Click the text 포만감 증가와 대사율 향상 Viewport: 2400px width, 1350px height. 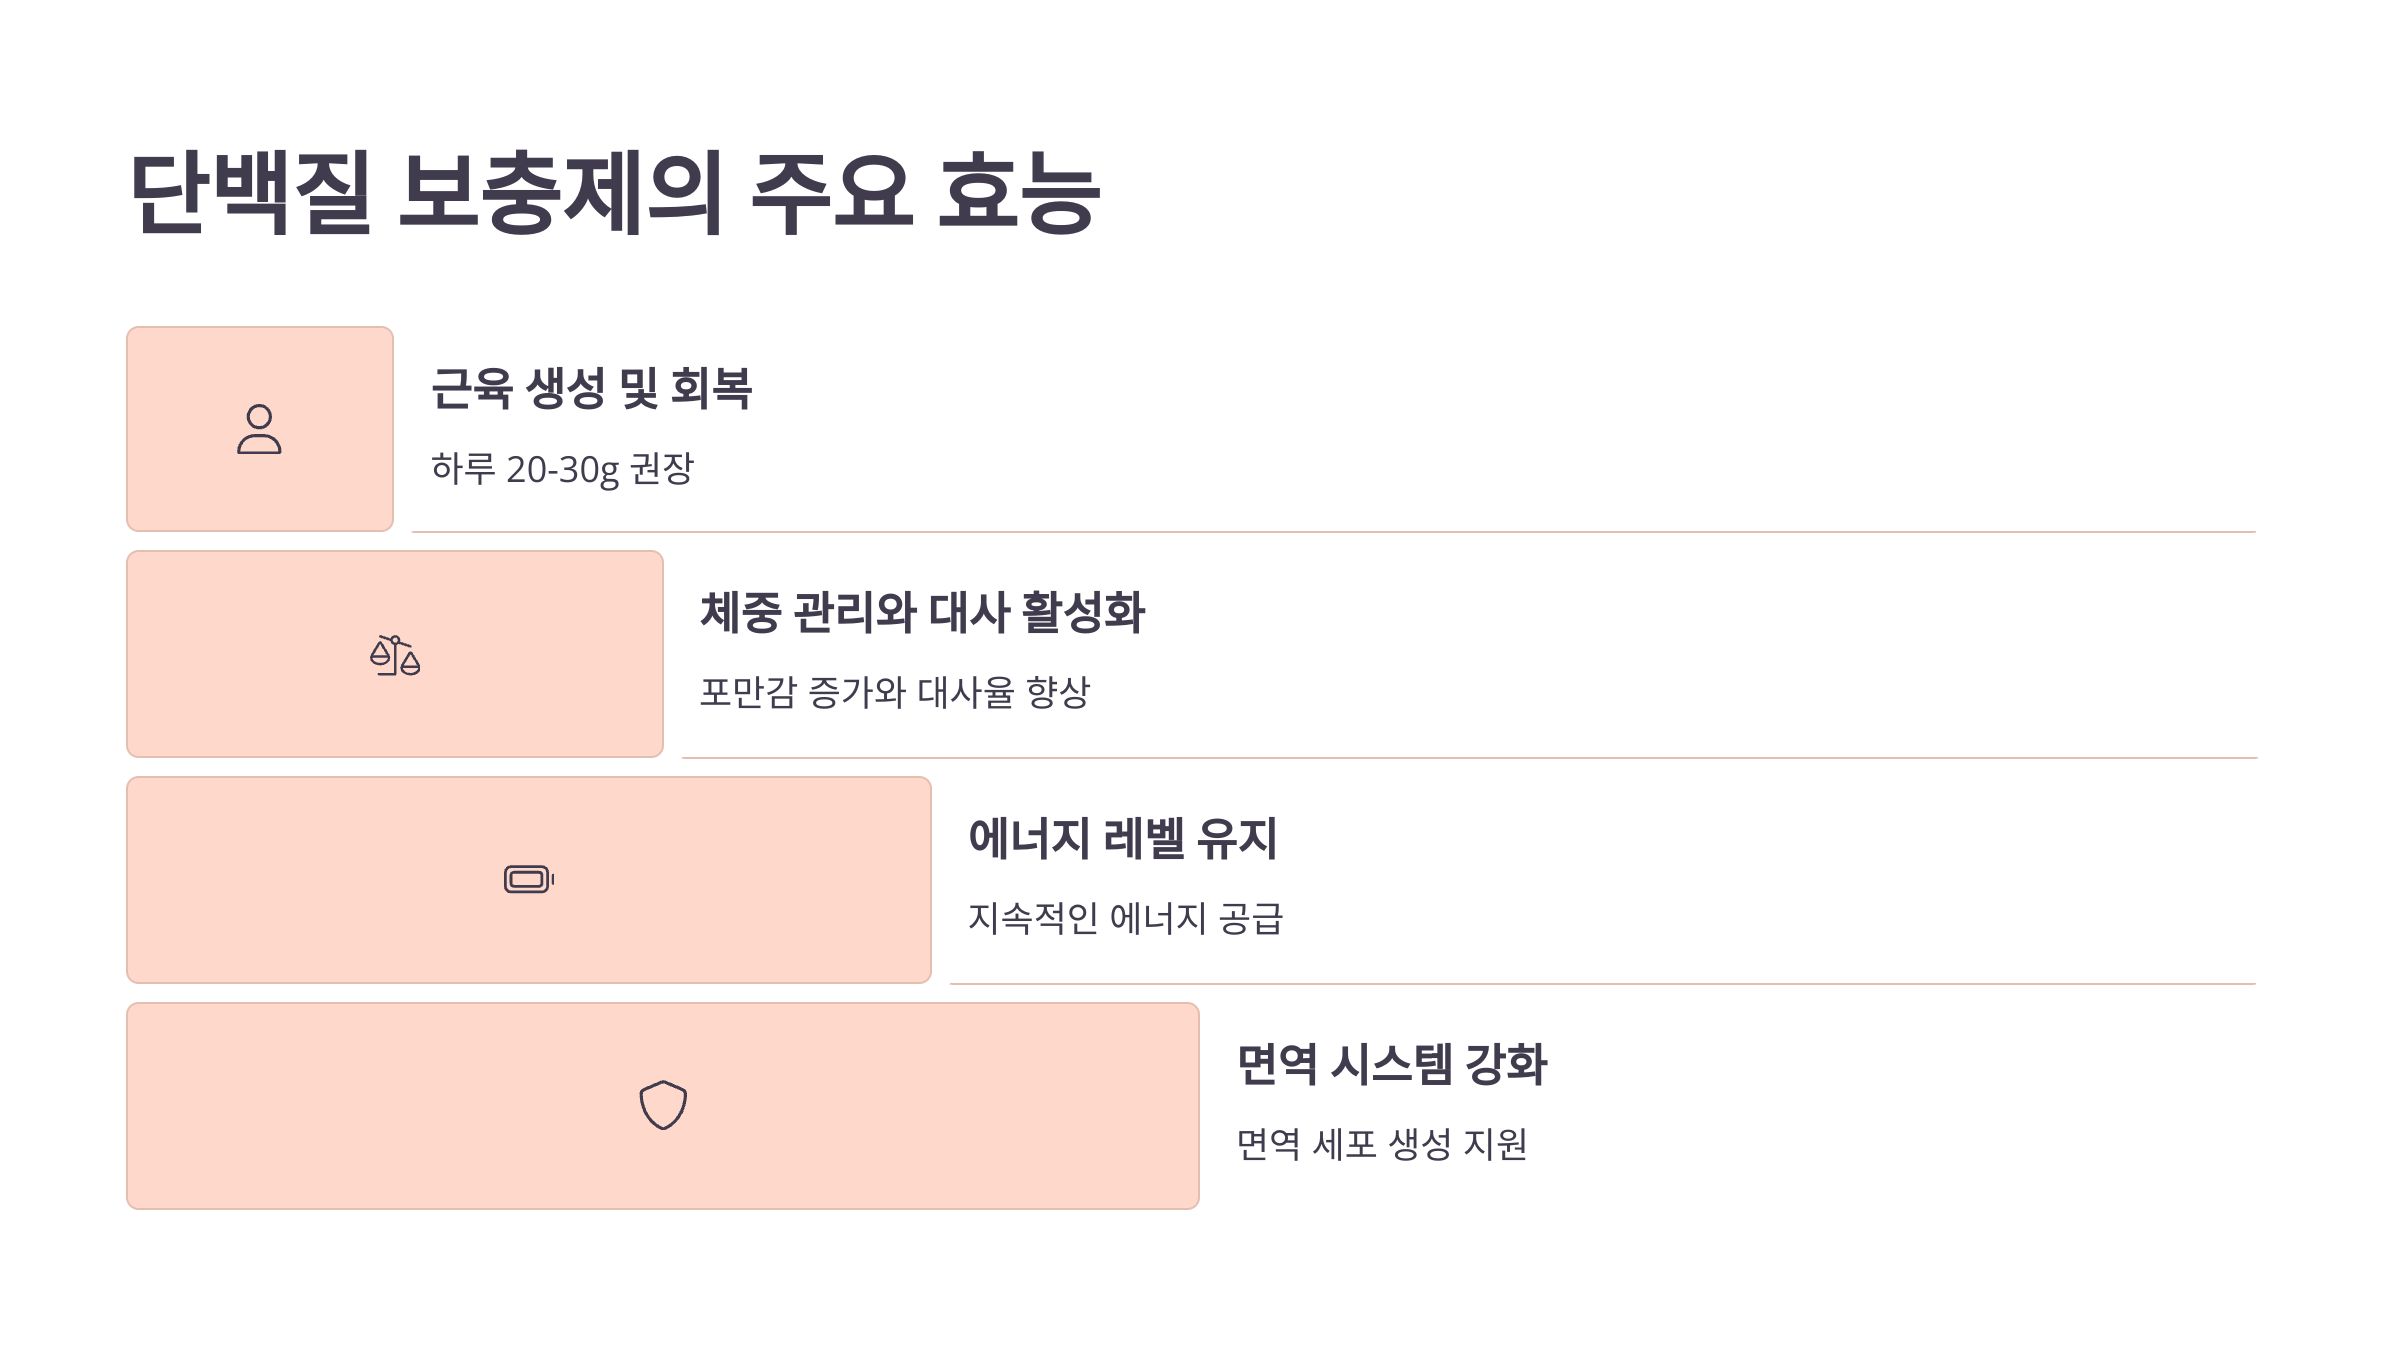coord(894,692)
